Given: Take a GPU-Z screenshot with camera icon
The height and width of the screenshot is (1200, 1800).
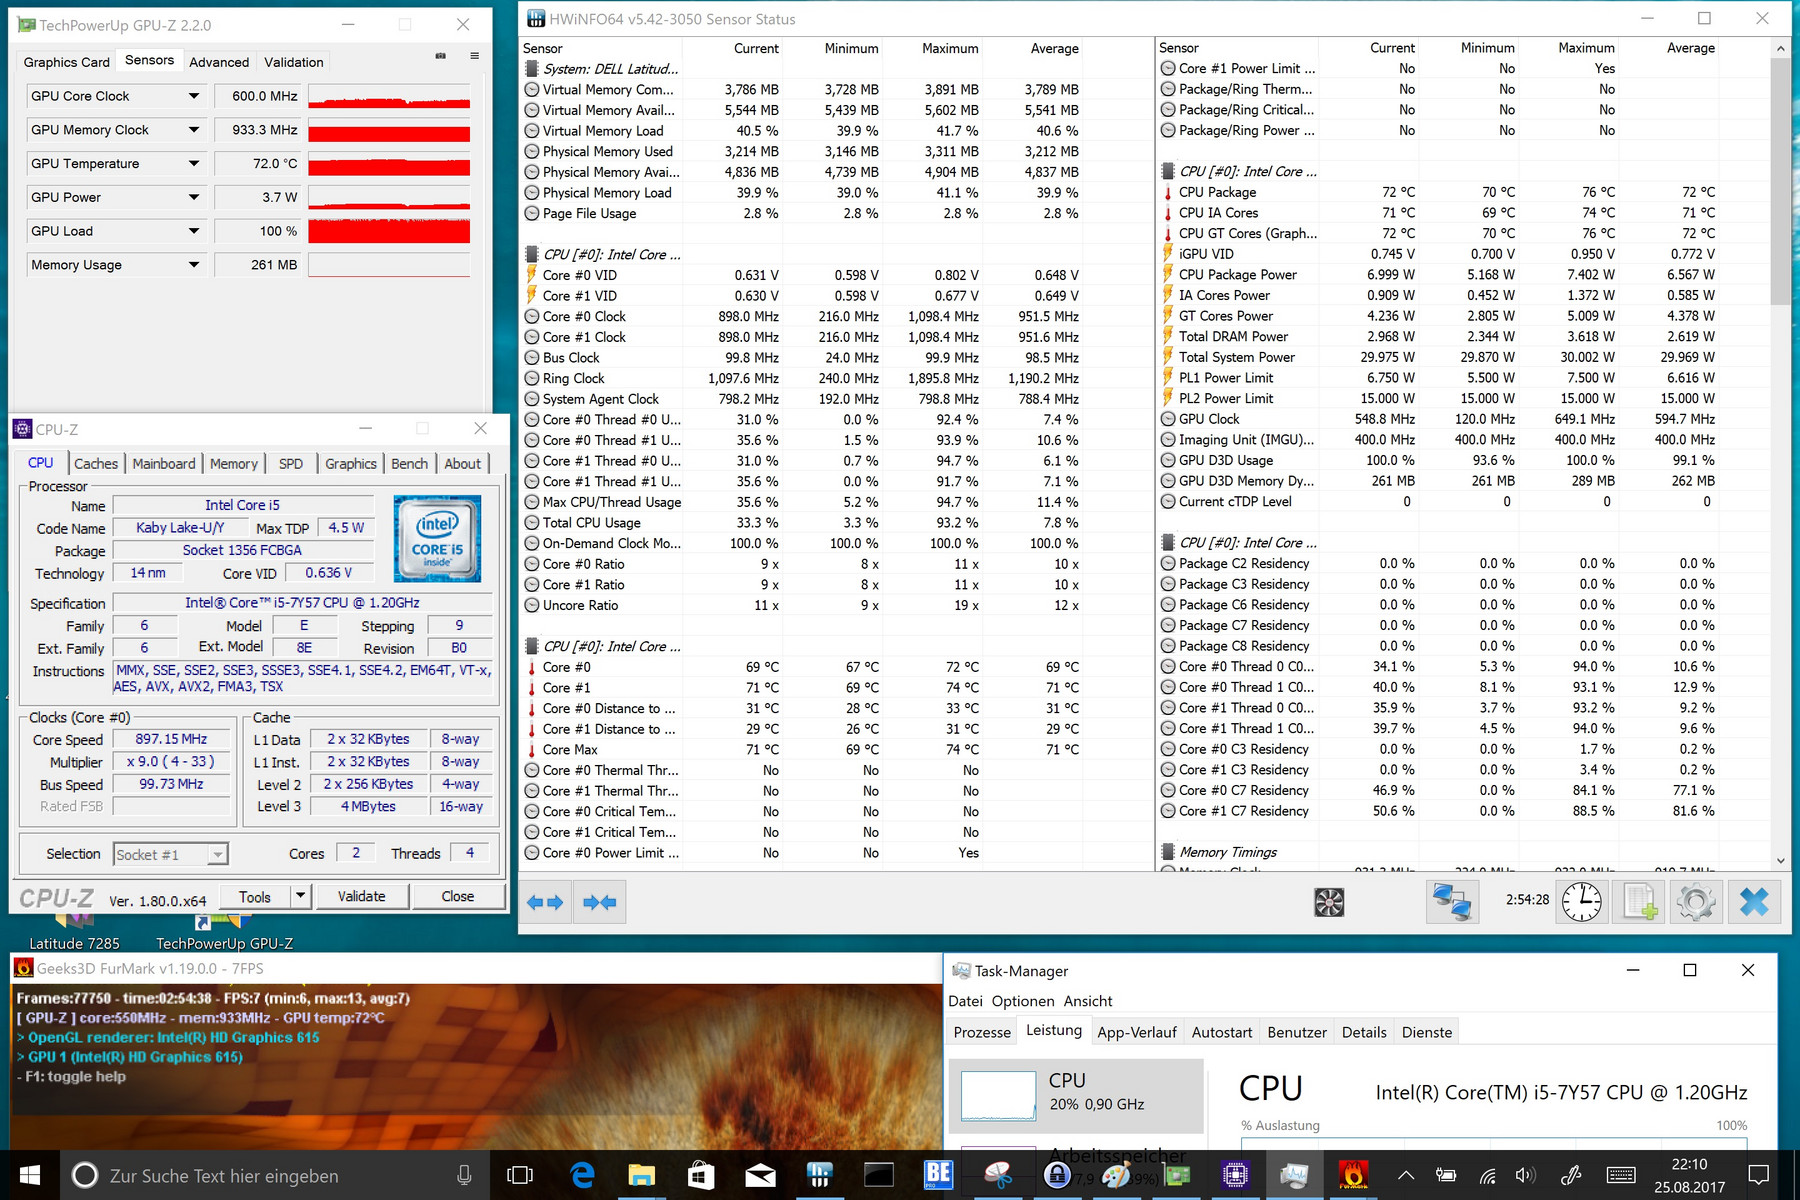Looking at the screenshot, I should (x=440, y=56).
